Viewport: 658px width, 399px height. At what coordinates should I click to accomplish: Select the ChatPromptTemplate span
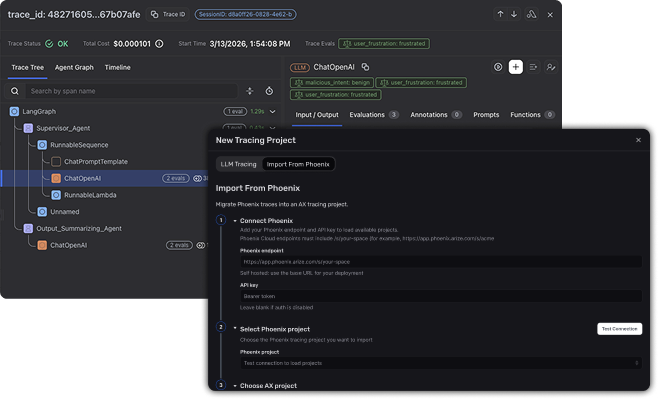(96, 162)
